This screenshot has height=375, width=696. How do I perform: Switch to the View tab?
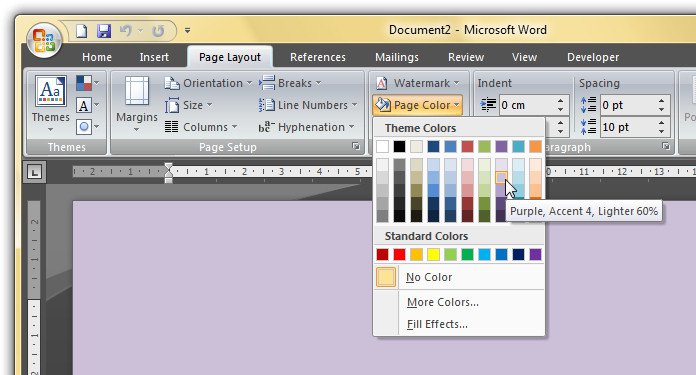point(524,57)
